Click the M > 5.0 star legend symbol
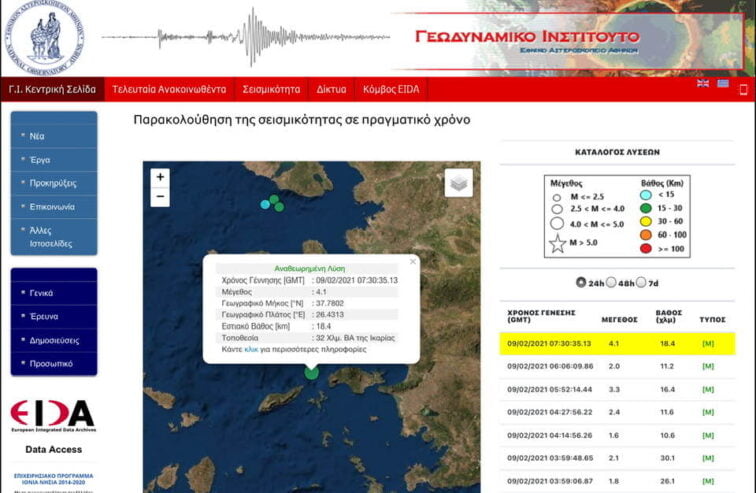756x493 pixels. click(x=557, y=244)
